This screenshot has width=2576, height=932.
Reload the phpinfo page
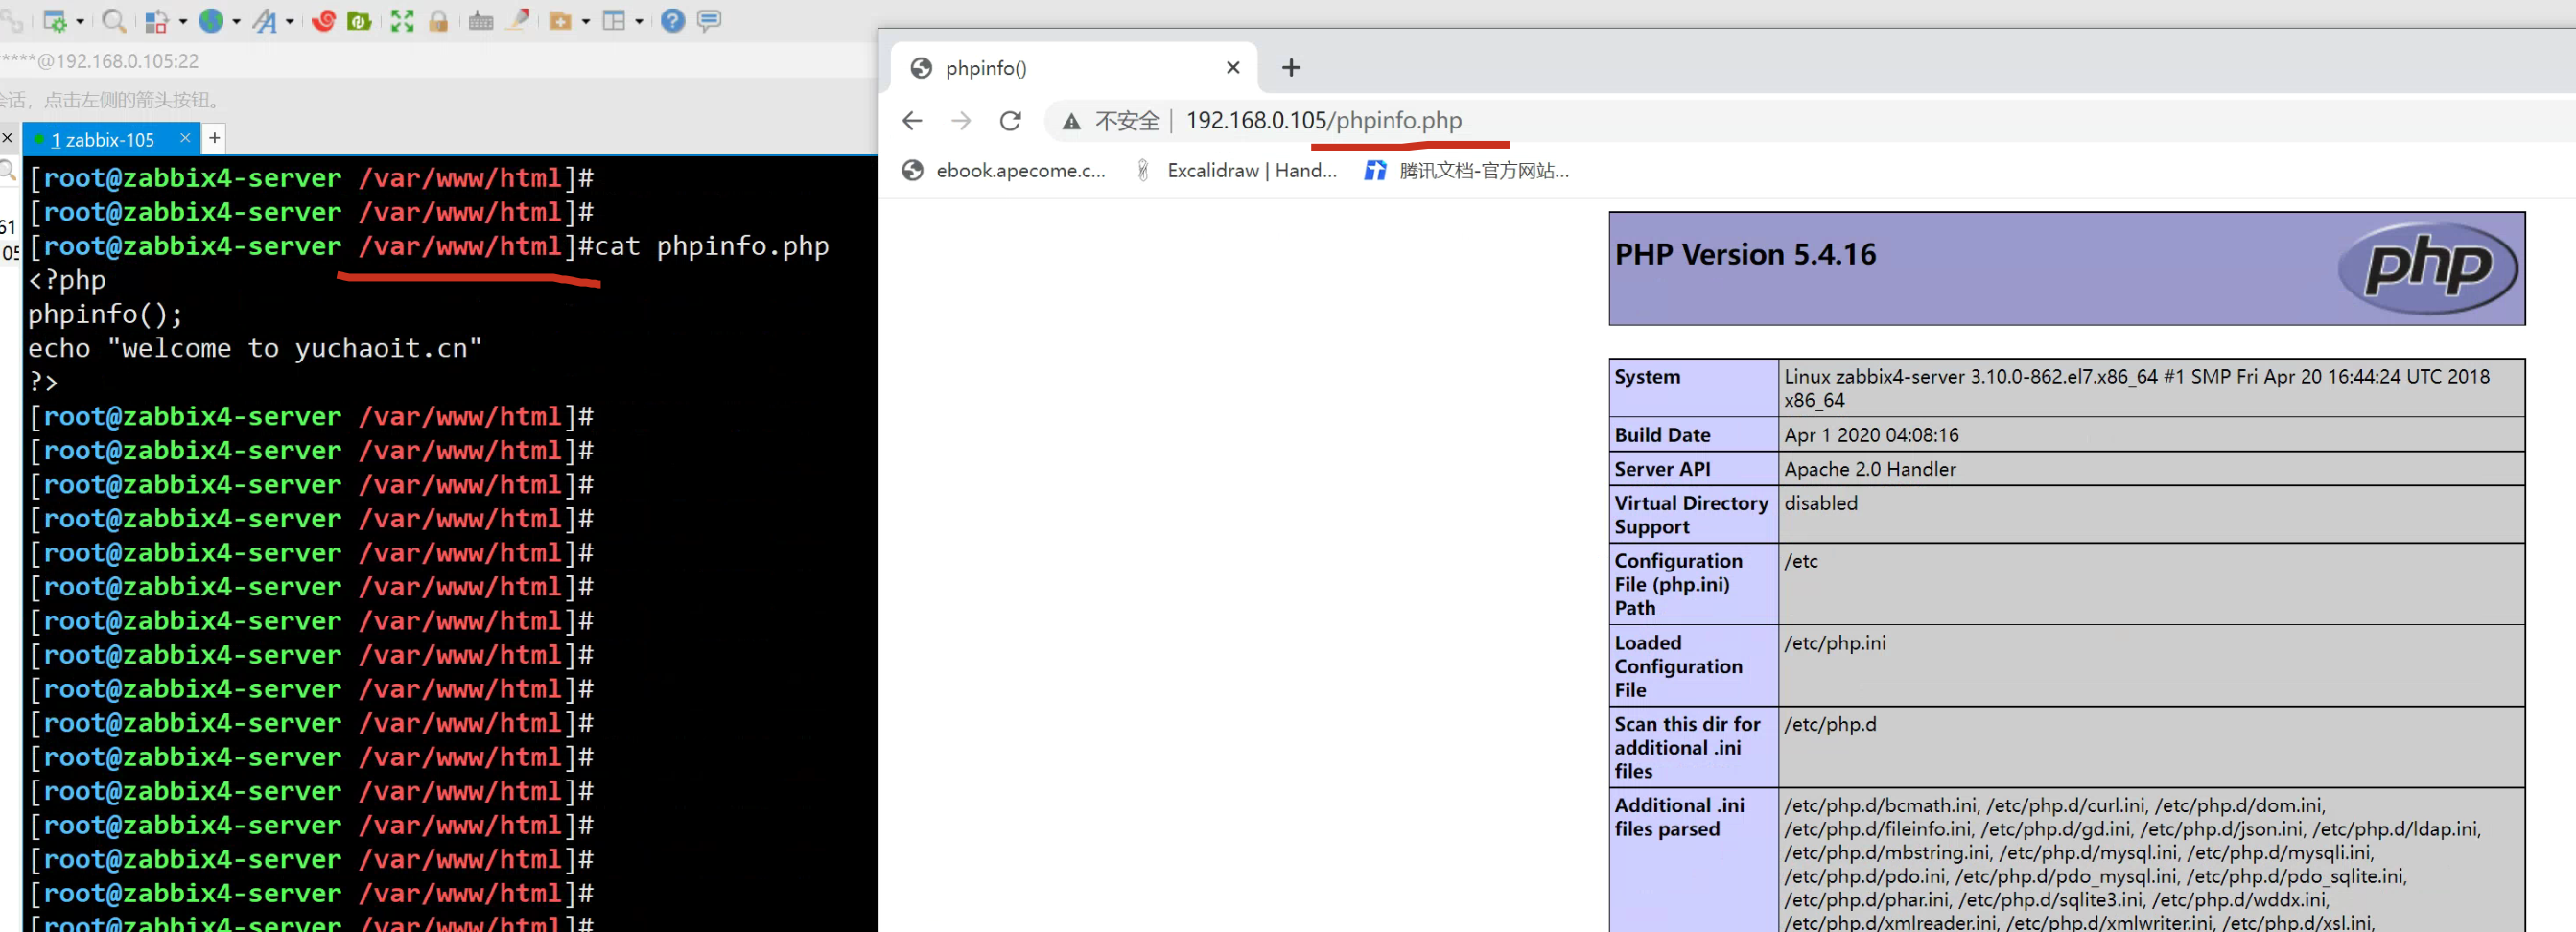pos(1010,121)
